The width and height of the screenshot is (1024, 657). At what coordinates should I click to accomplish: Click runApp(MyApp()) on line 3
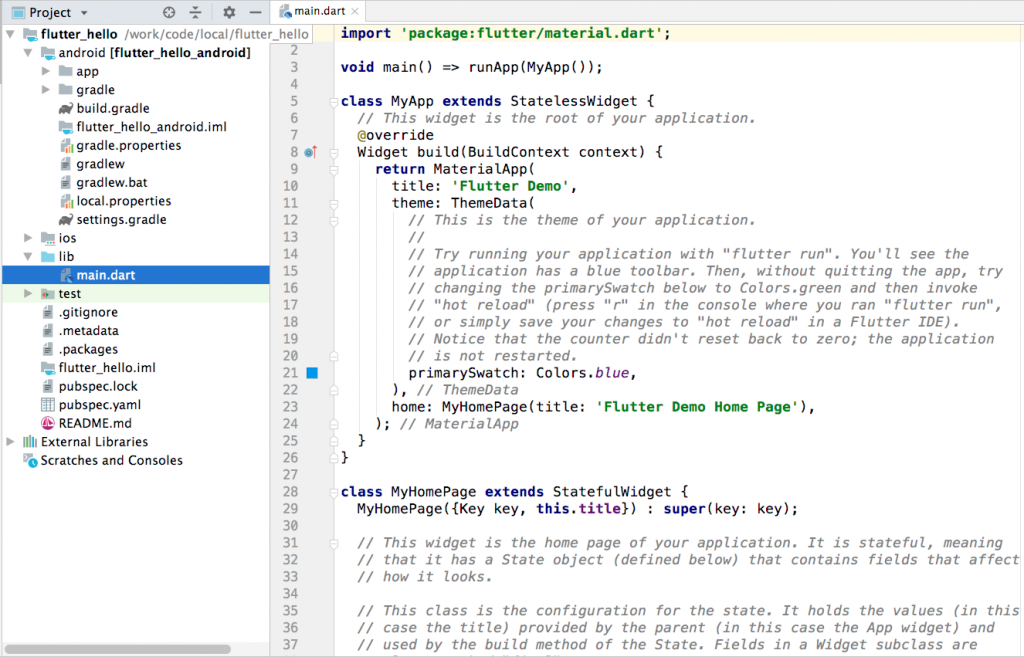pyautogui.click(x=531, y=67)
